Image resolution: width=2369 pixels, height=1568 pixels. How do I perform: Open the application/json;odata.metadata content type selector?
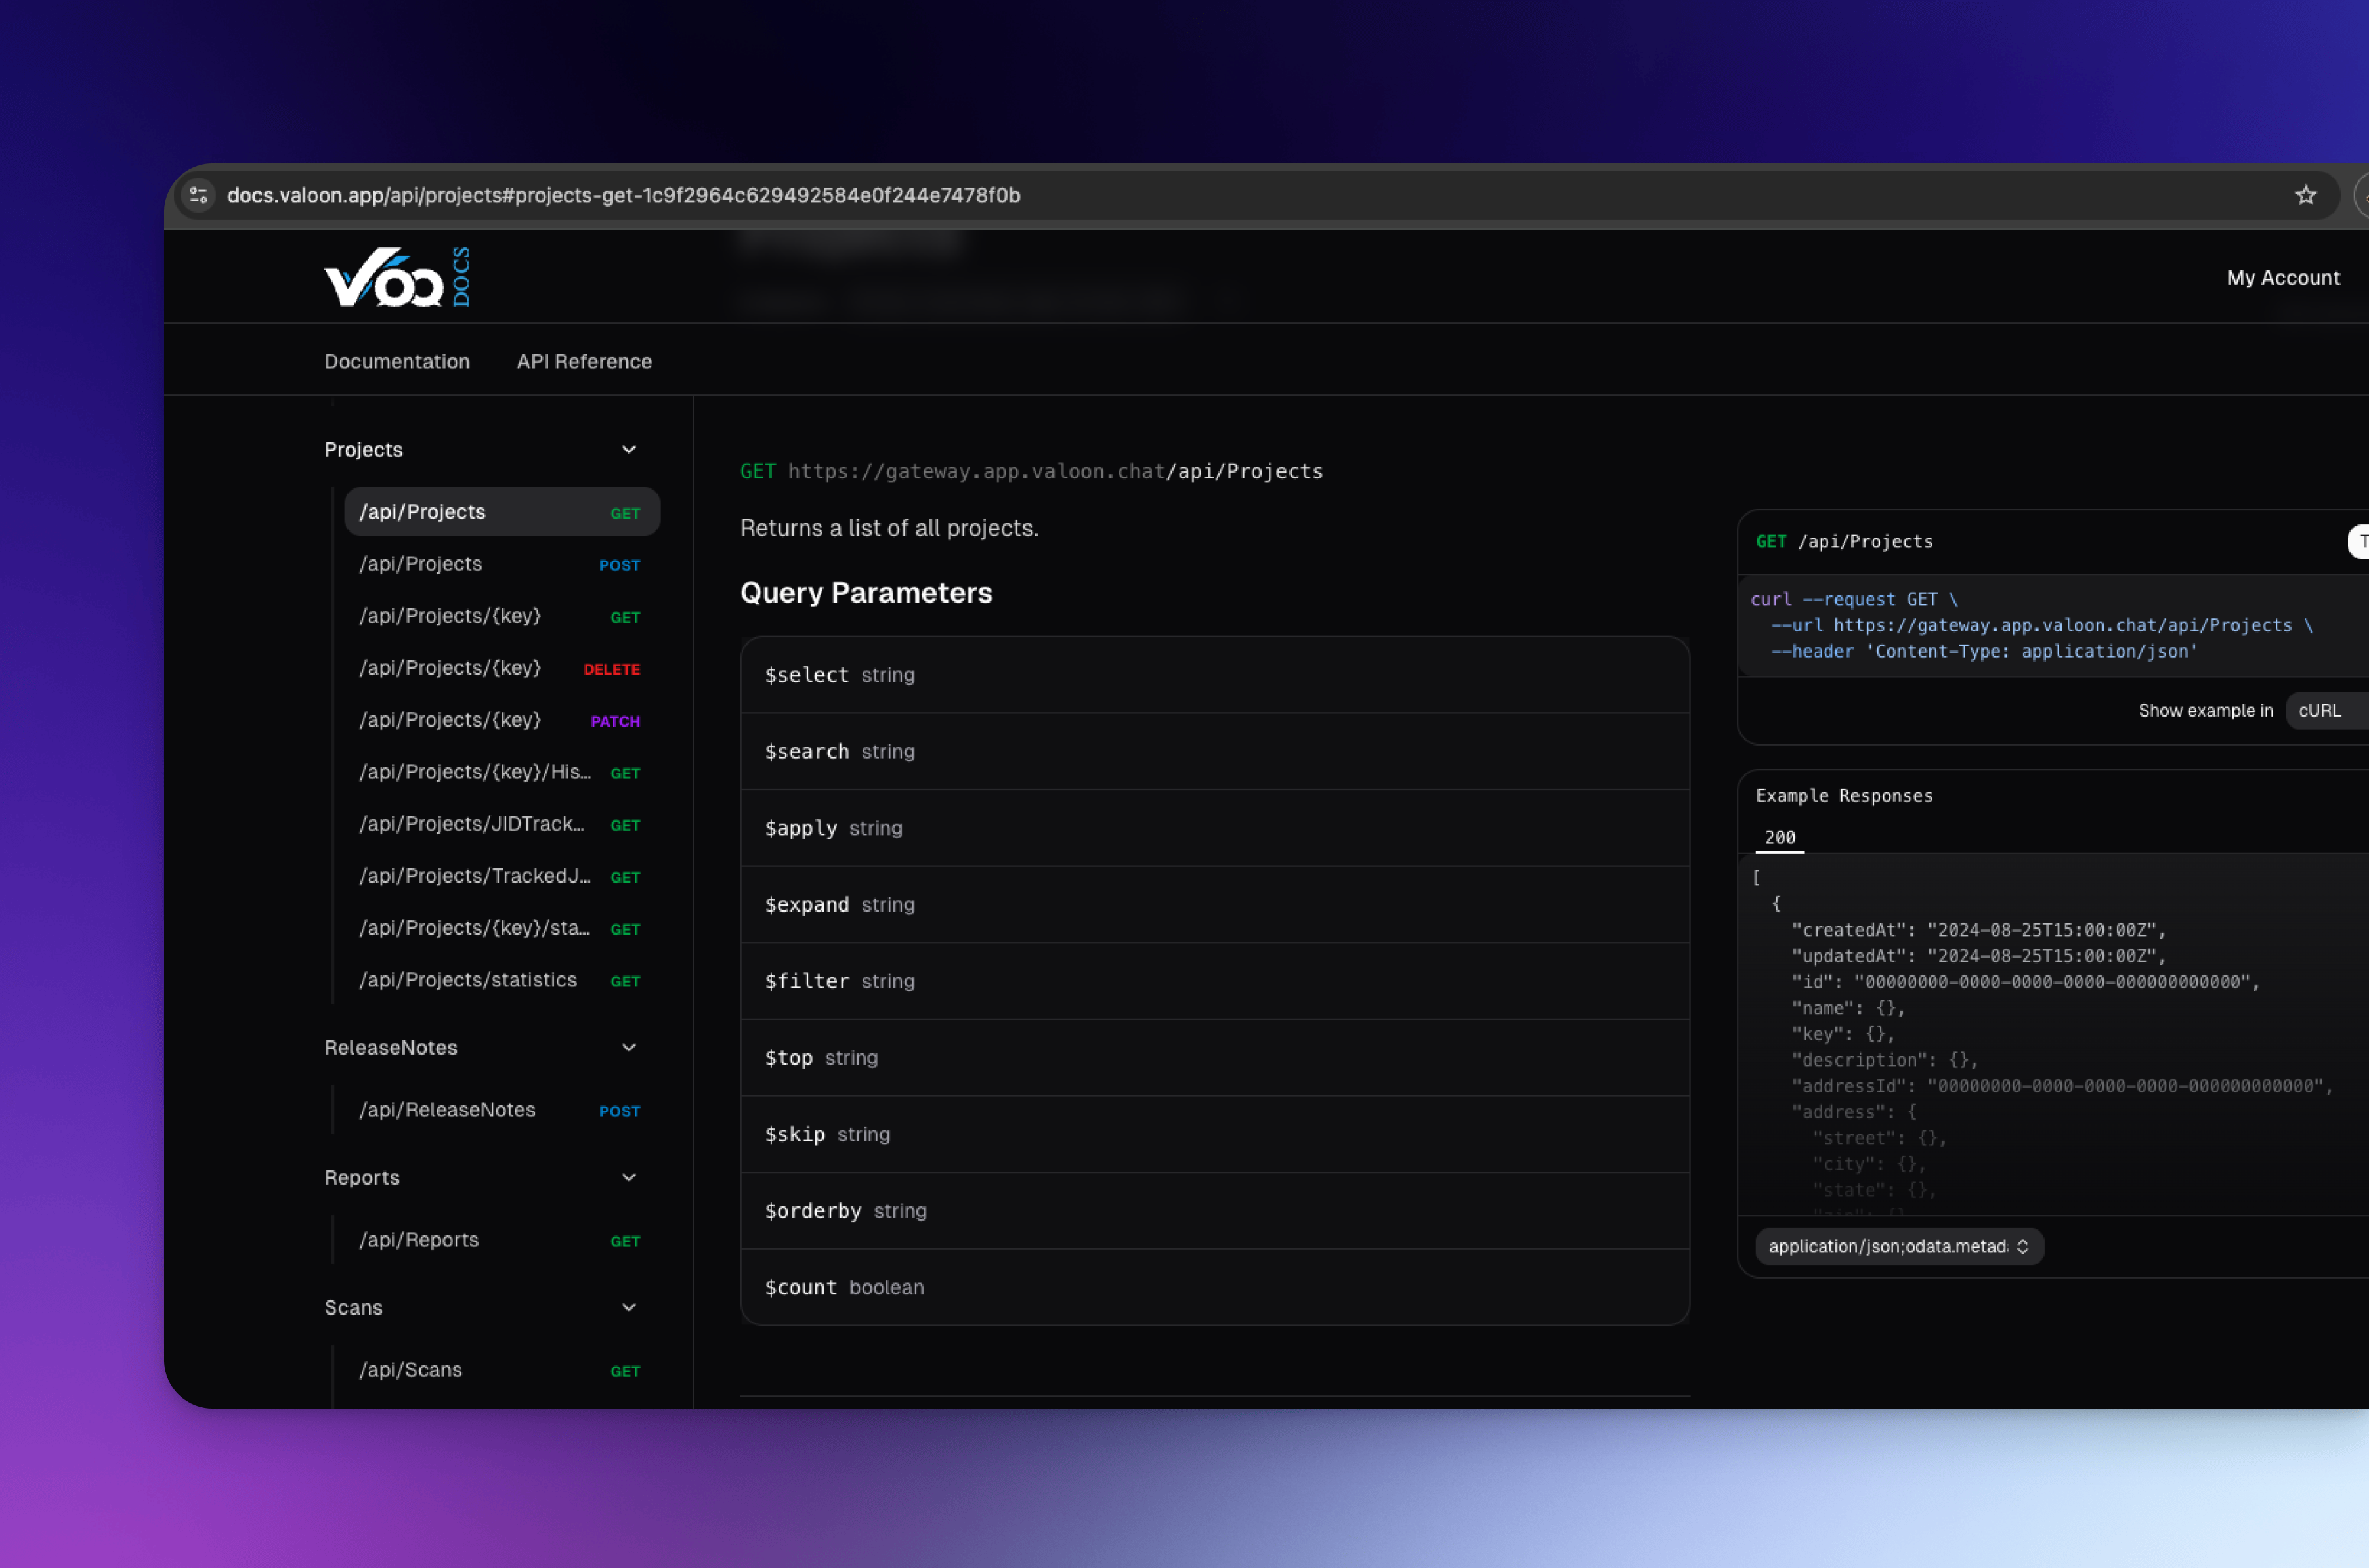coord(1898,1247)
